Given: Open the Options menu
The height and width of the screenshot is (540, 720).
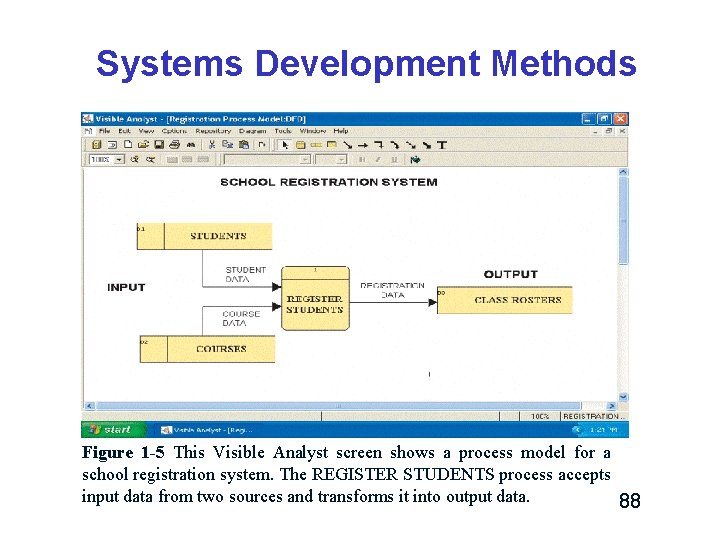Looking at the screenshot, I should (x=174, y=131).
